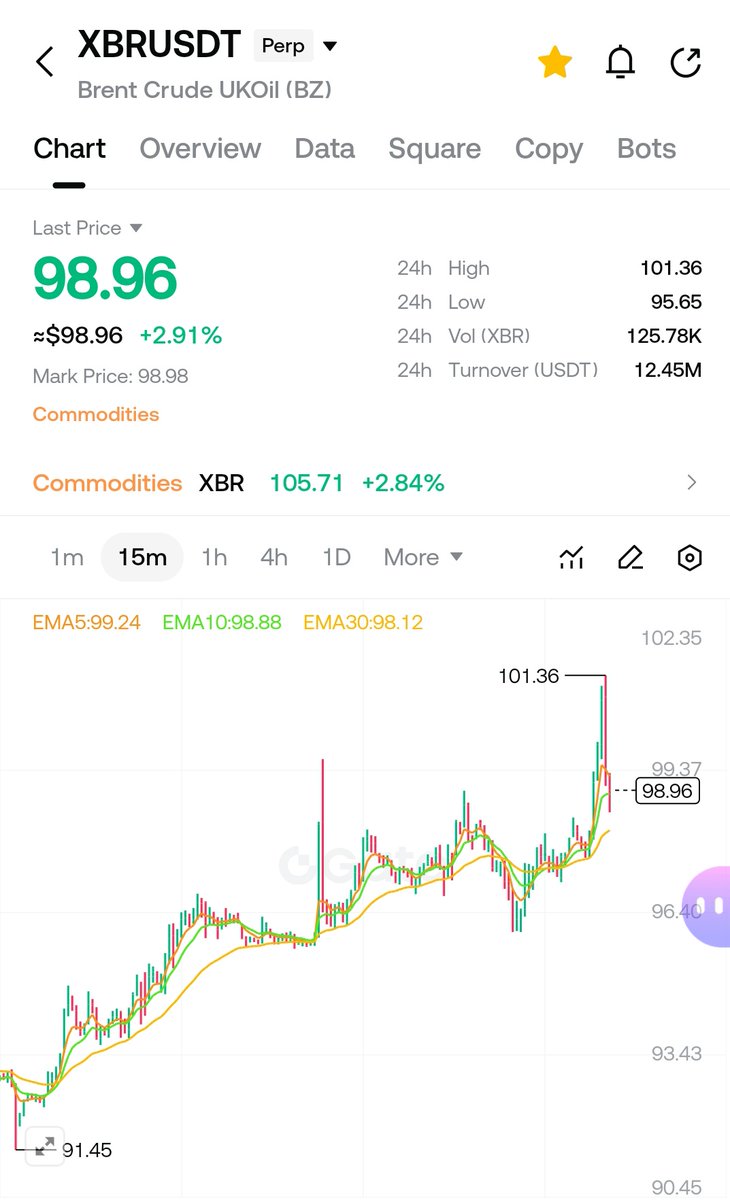Tap the Perp contract type badge
Image resolution: width=730 pixels, height=1200 pixels.
(283, 46)
